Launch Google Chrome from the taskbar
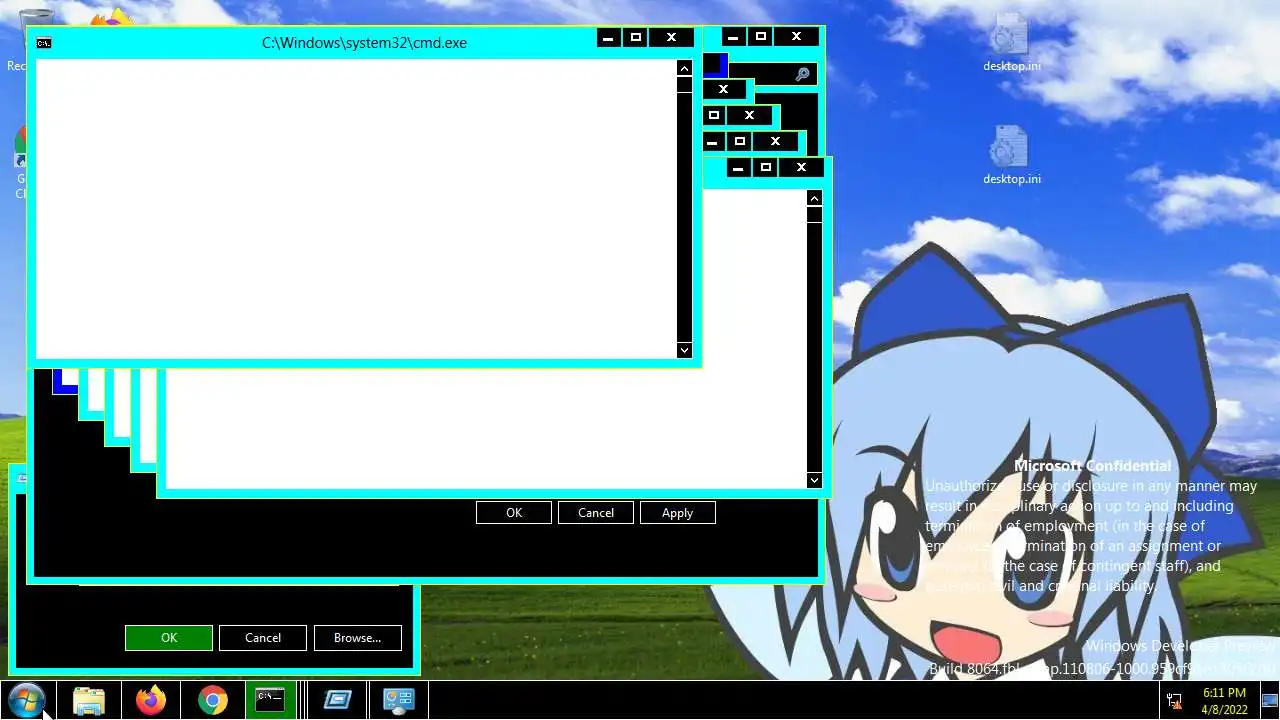Image resolution: width=1280 pixels, height=720 pixels. coord(213,700)
